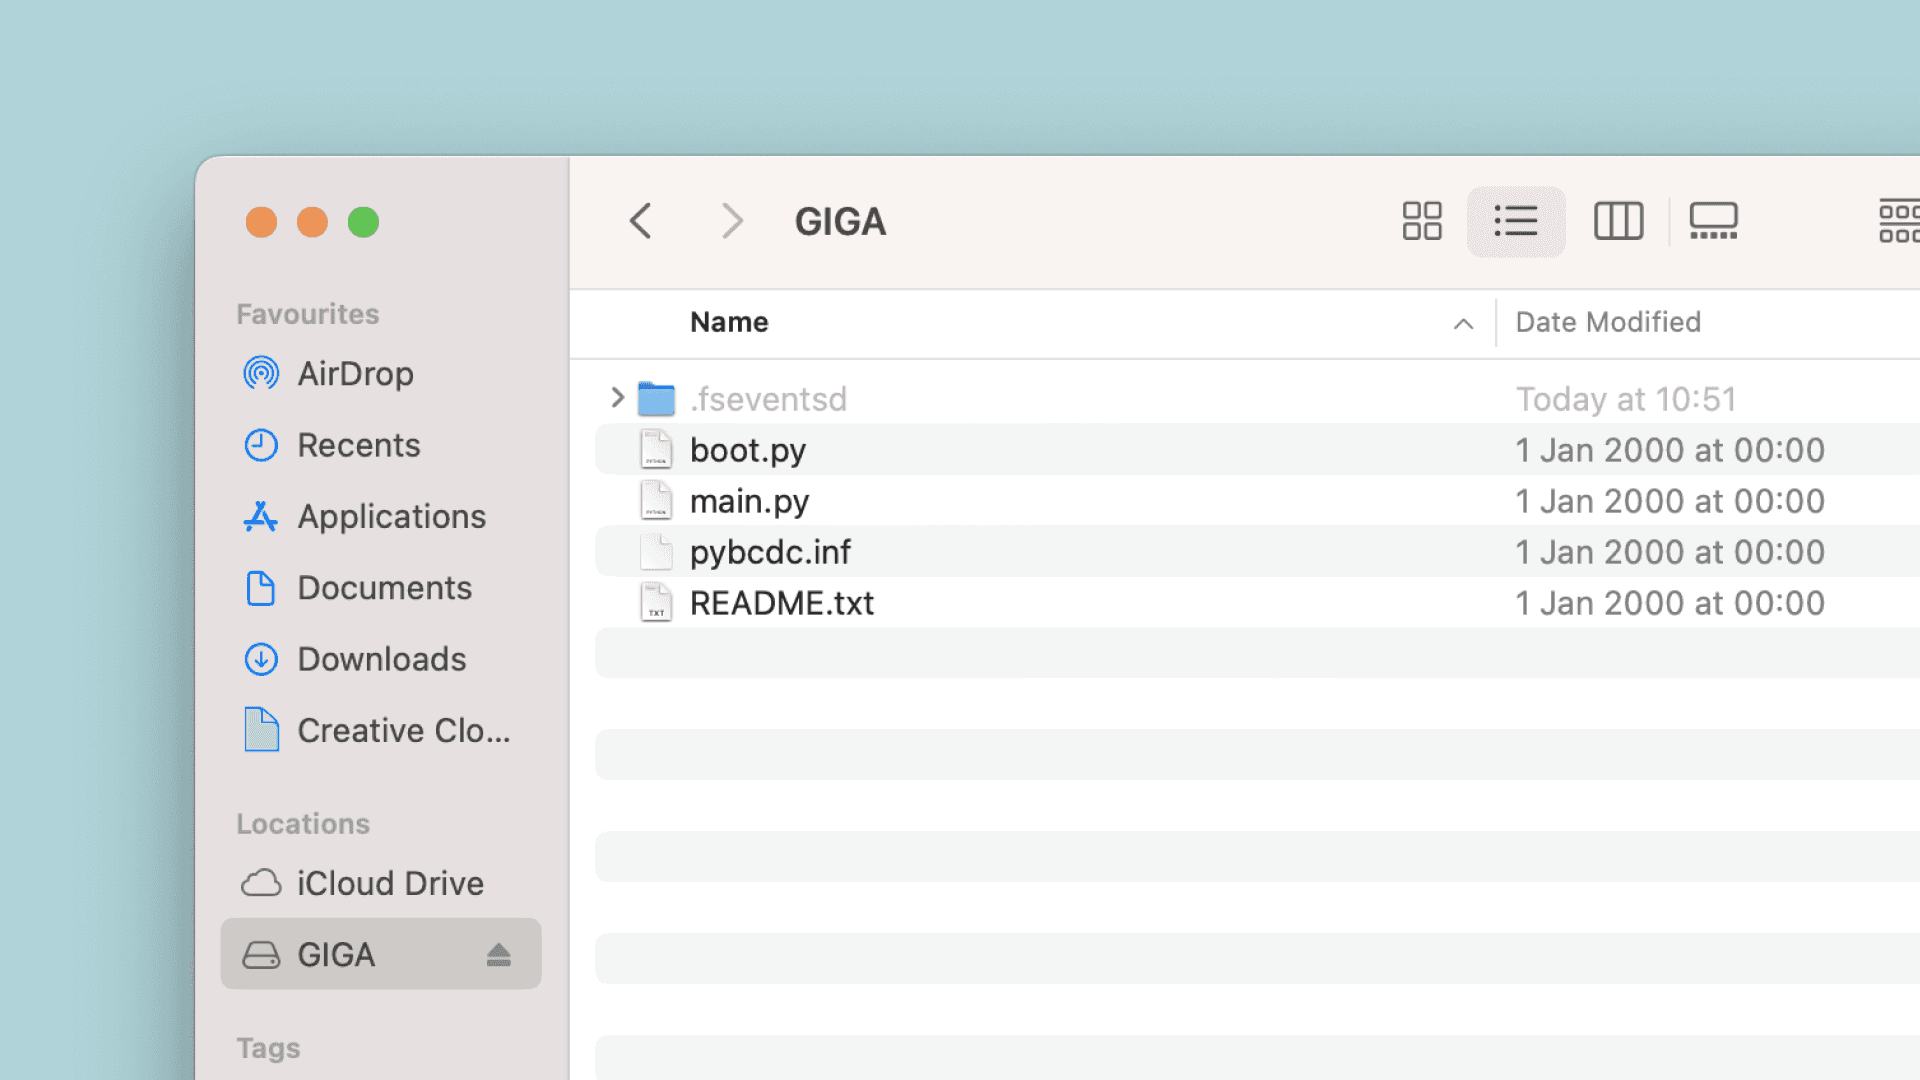Select the boot.py file
The image size is (1920, 1080).
pyautogui.click(x=747, y=450)
